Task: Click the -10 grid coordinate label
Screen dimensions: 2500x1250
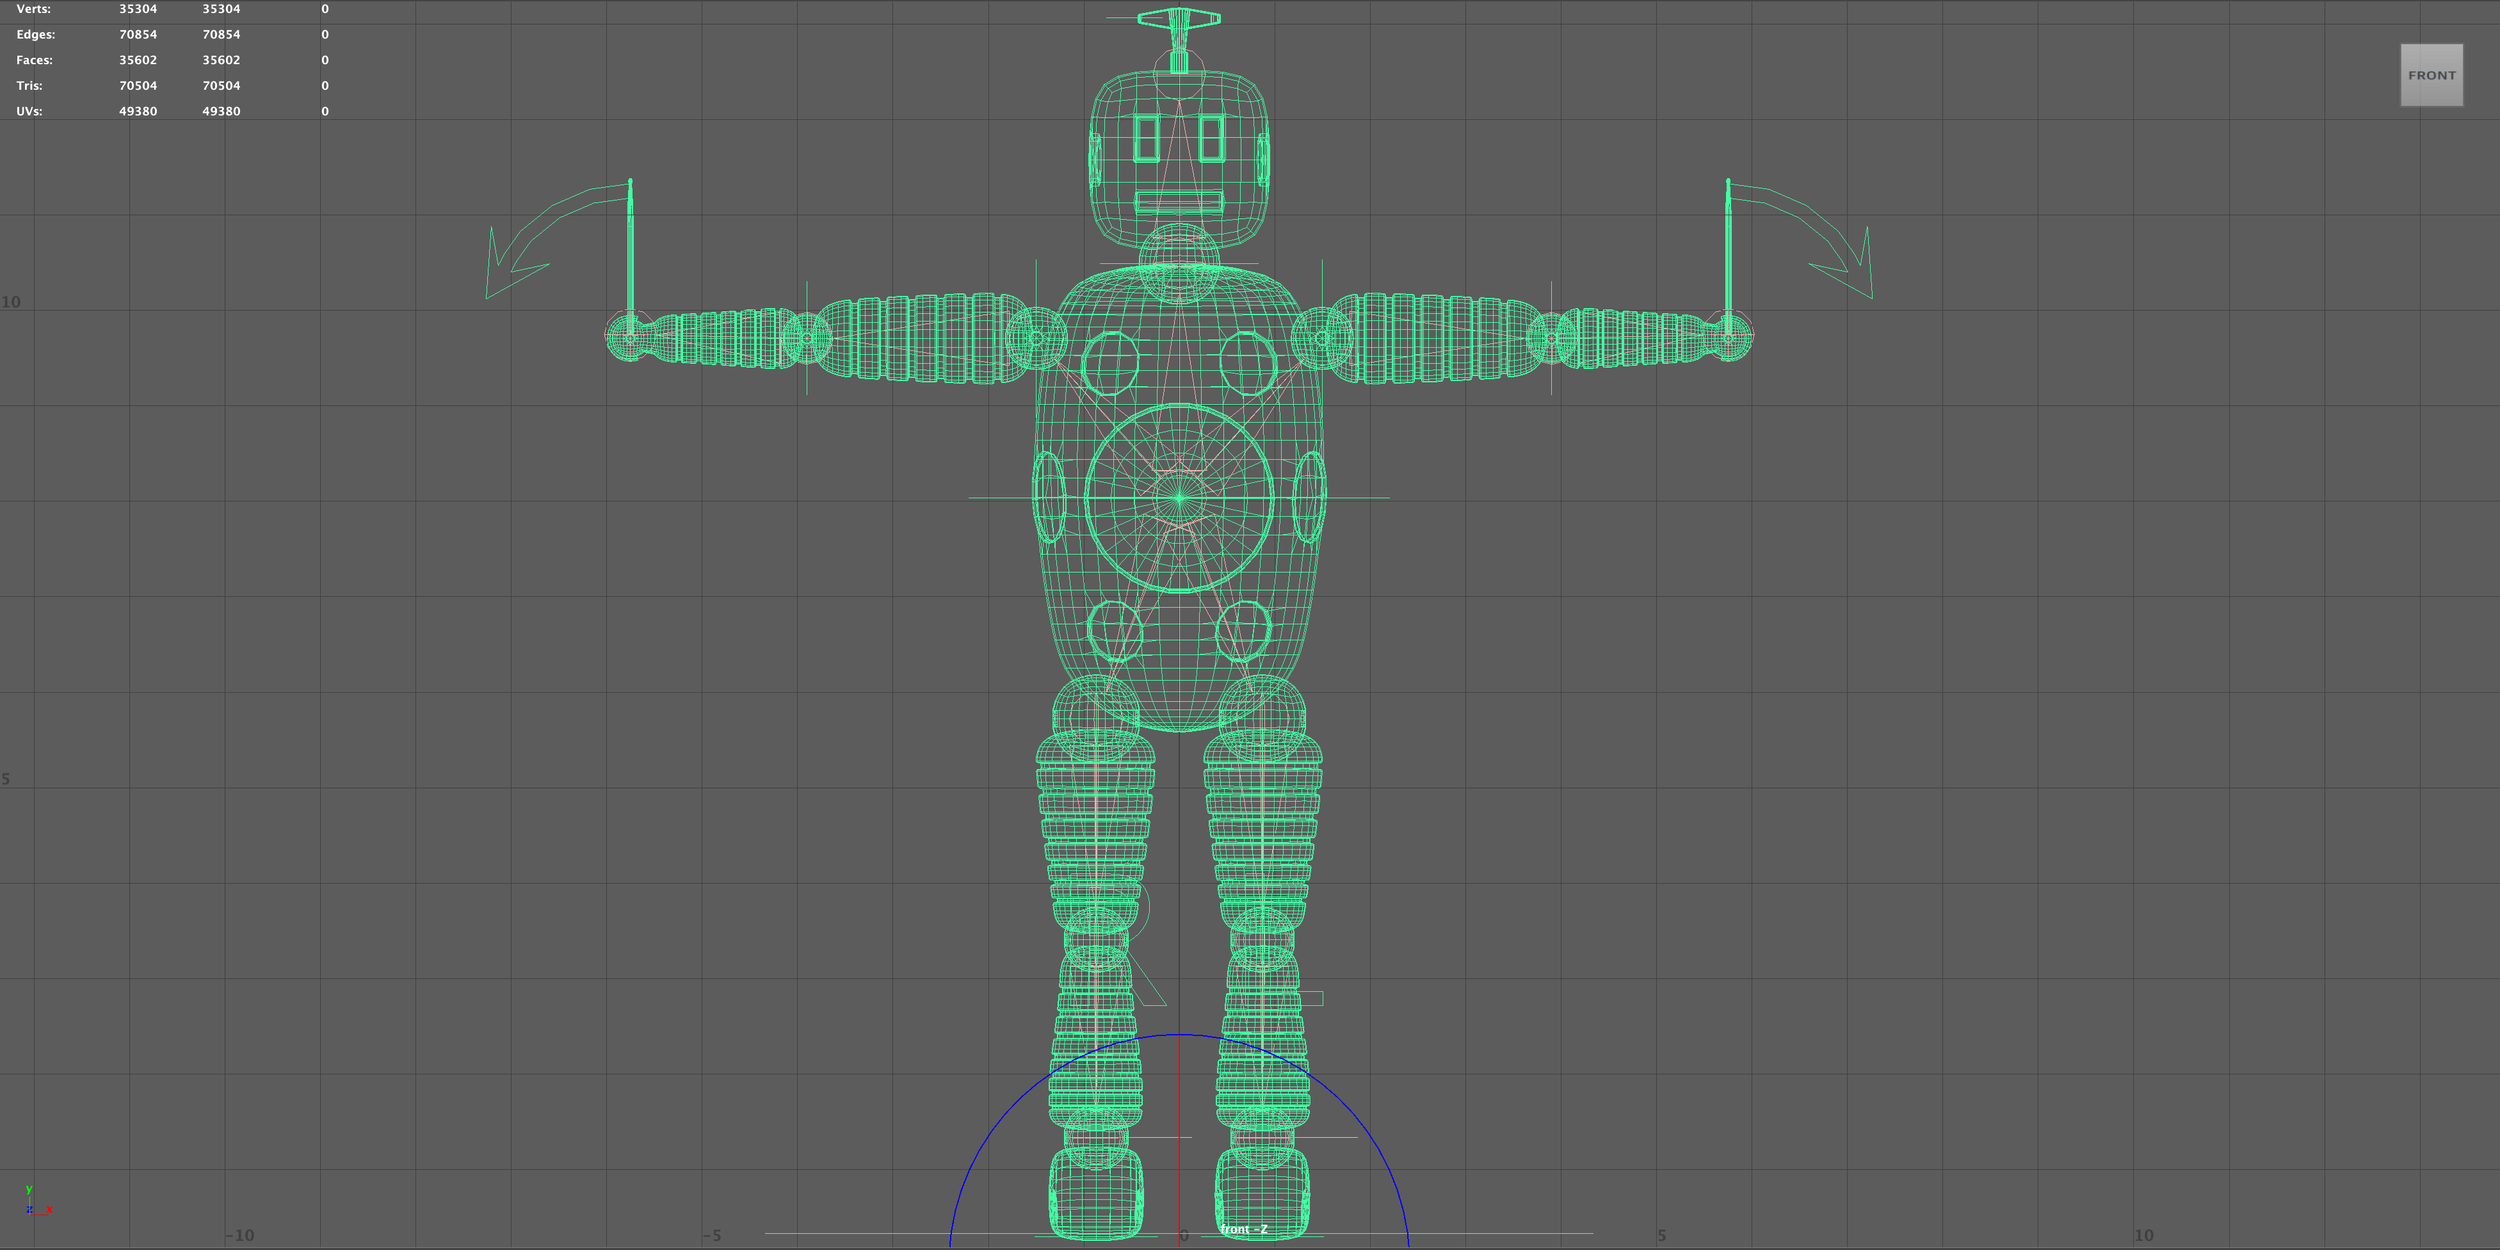Action: point(240,1235)
